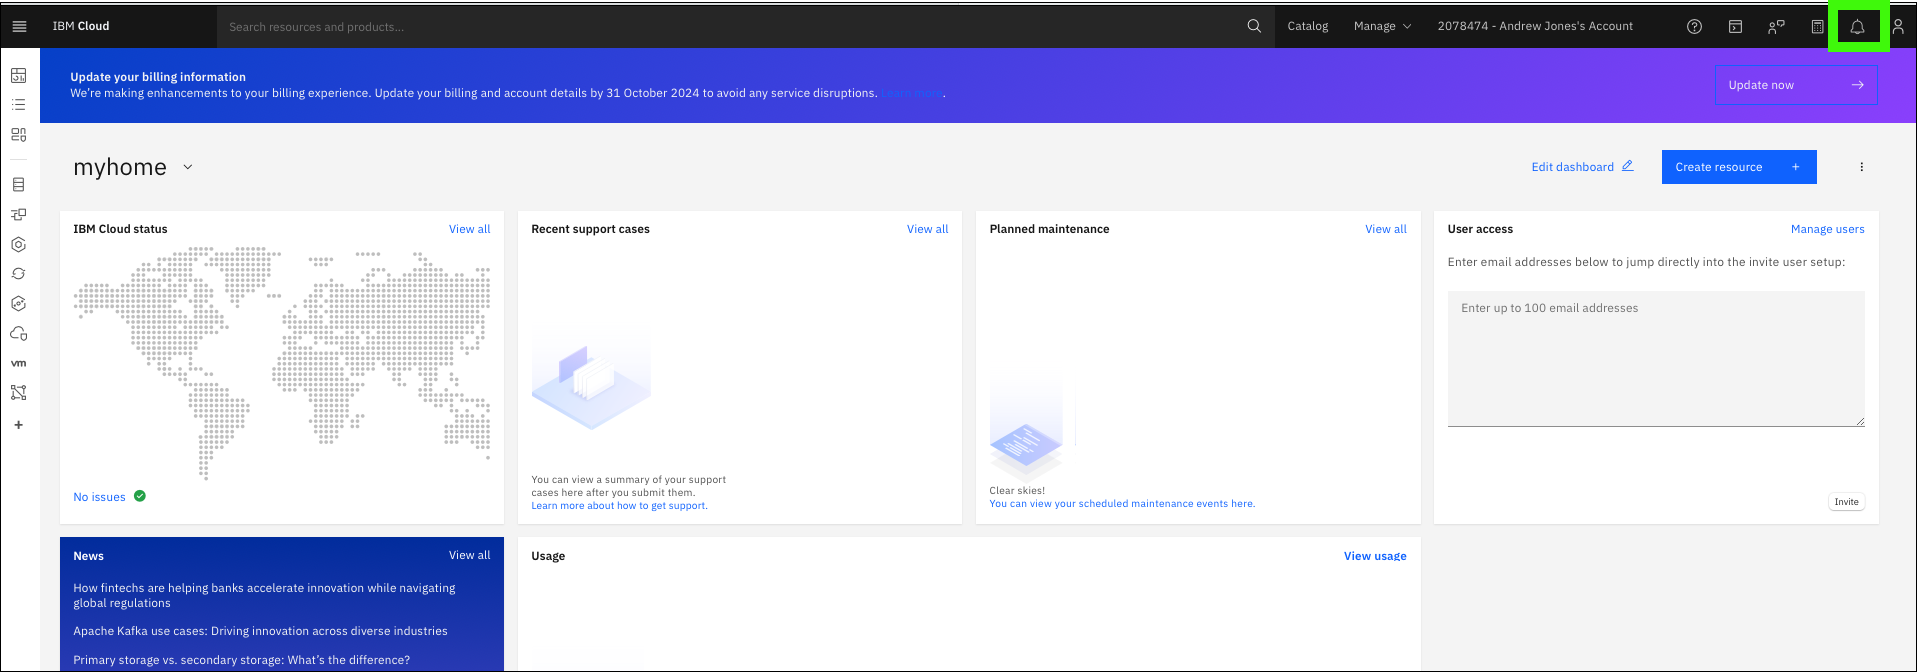Click the search magnifier icon
This screenshot has width=1917, height=672.
1254,26
